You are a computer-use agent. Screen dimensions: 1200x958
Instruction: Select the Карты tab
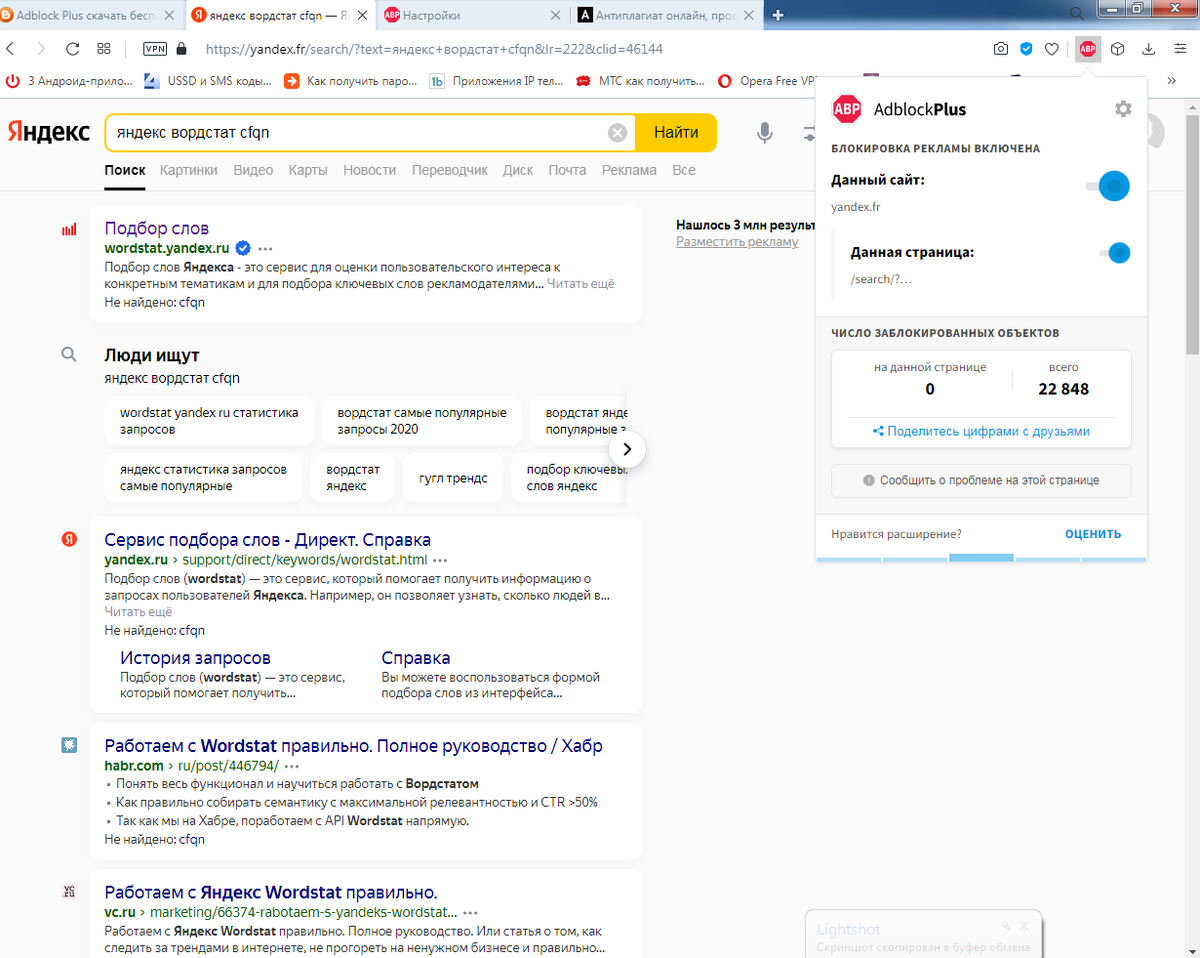(308, 170)
